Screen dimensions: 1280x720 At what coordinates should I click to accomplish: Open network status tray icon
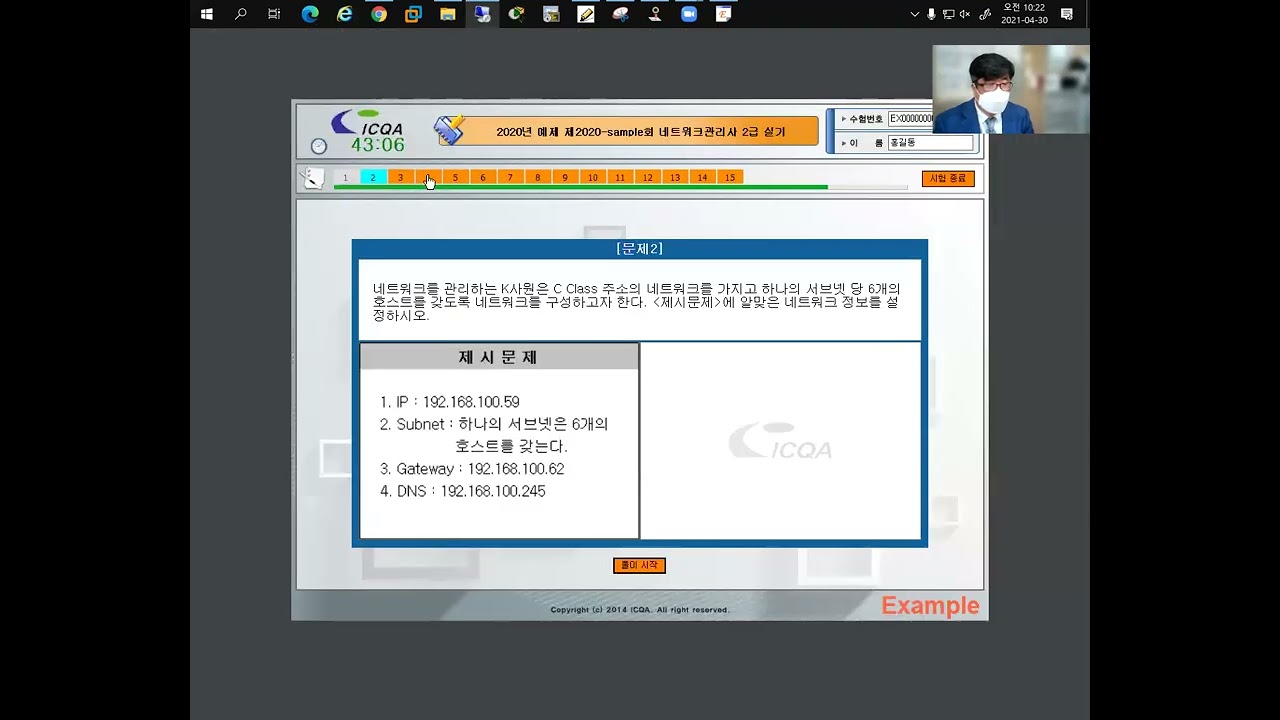pyautogui.click(x=948, y=14)
